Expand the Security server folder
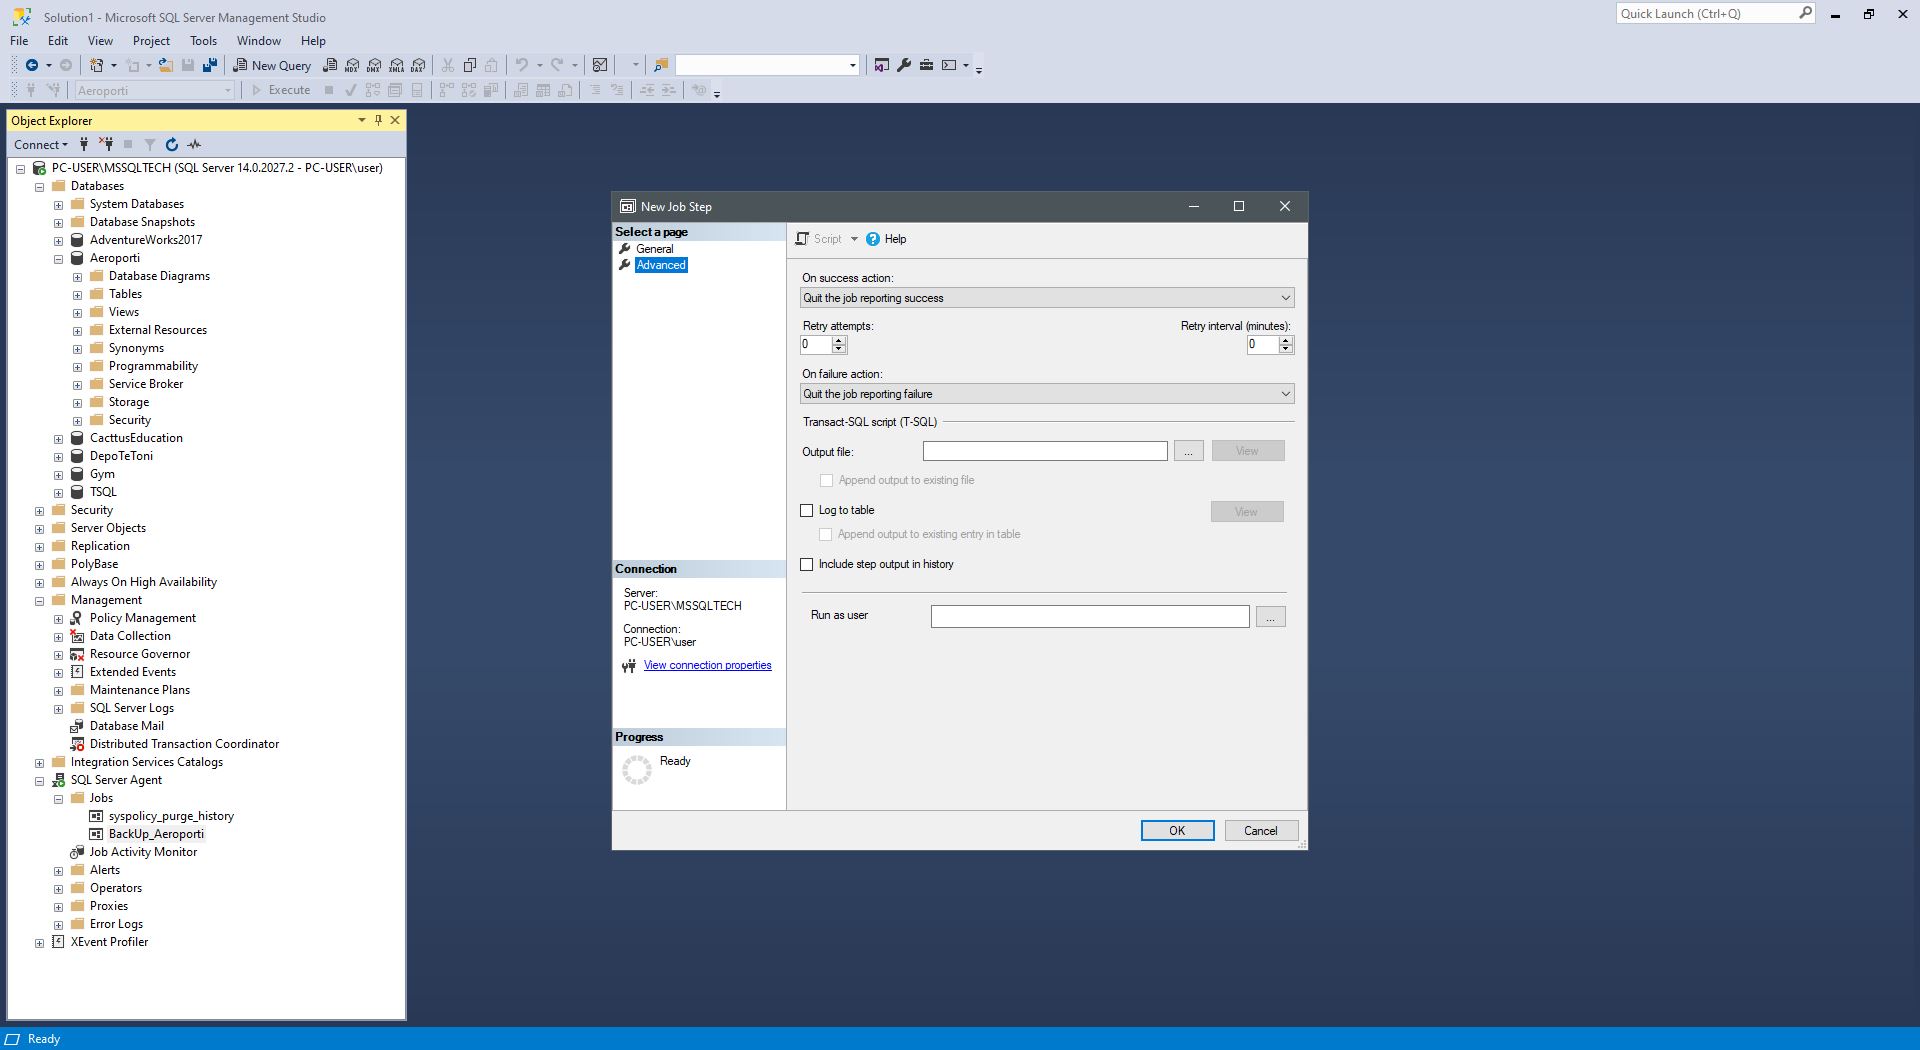Screen dimensions: 1920x1050 (x=39, y=510)
